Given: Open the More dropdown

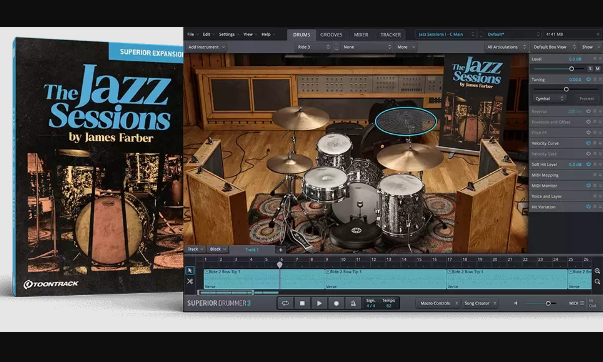Looking at the screenshot, I should [x=406, y=47].
